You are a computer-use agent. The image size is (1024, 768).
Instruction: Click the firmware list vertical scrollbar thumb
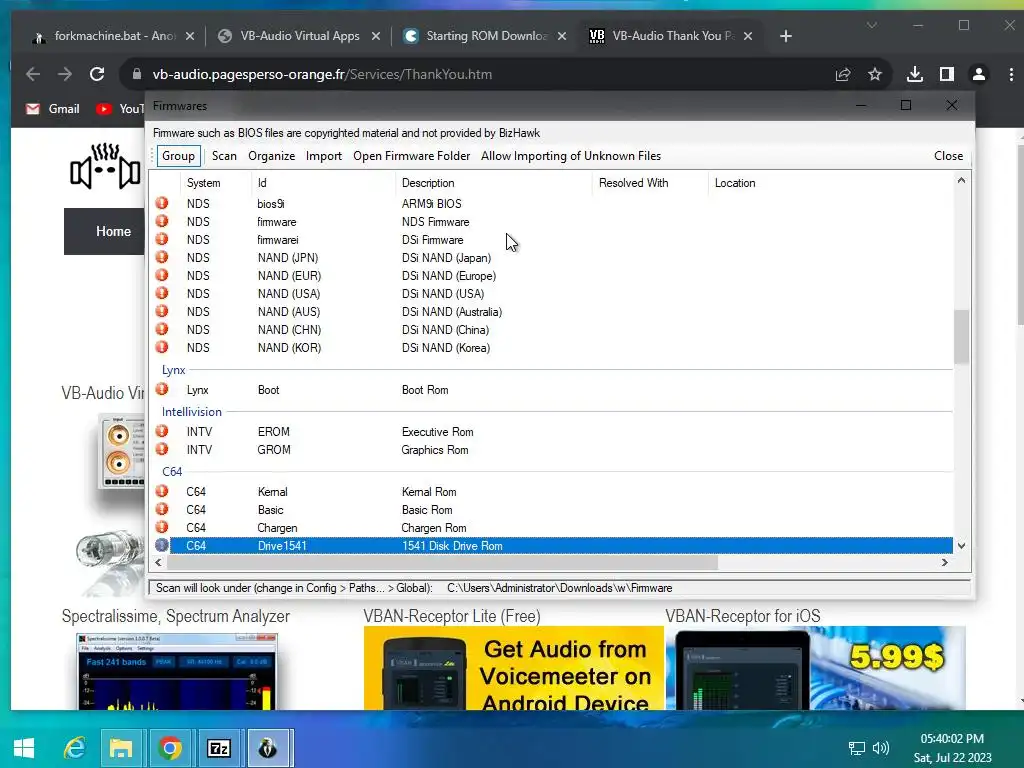point(961,336)
